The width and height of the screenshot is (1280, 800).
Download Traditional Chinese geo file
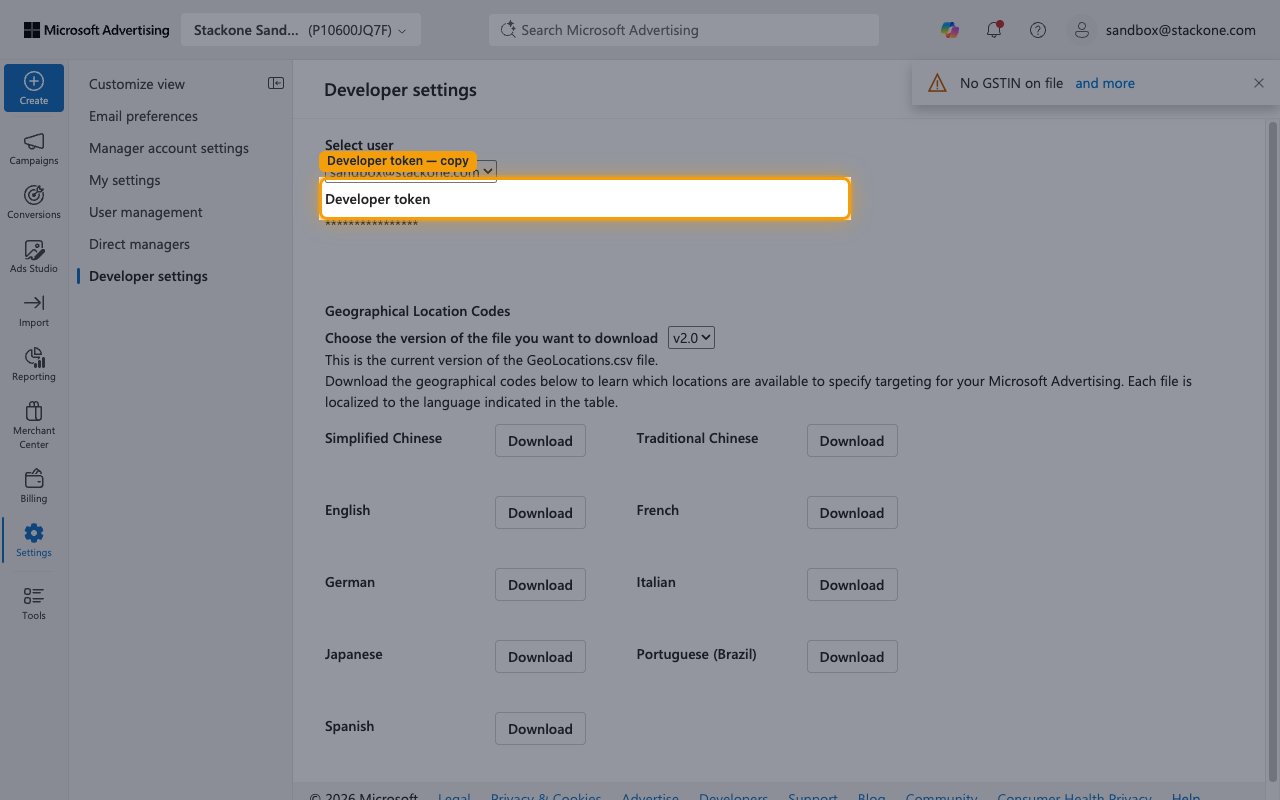point(852,440)
